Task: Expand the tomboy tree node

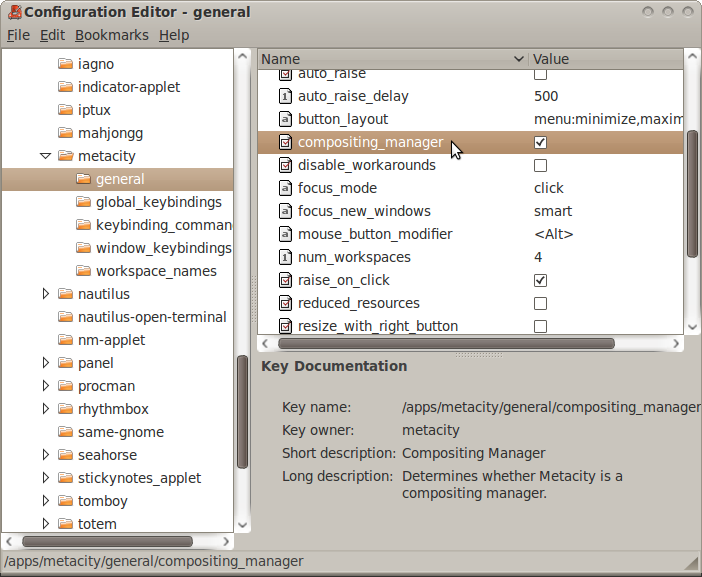Action: click(46, 501)
